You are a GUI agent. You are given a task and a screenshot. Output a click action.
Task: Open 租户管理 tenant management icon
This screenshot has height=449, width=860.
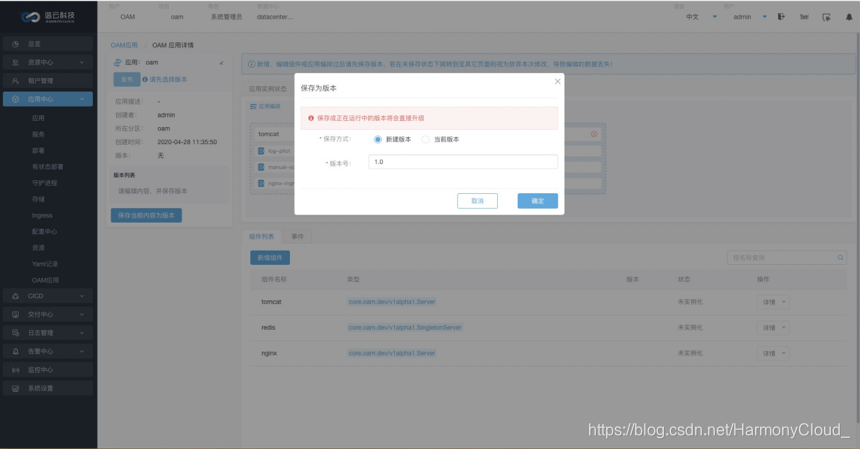tap(15, 81)
